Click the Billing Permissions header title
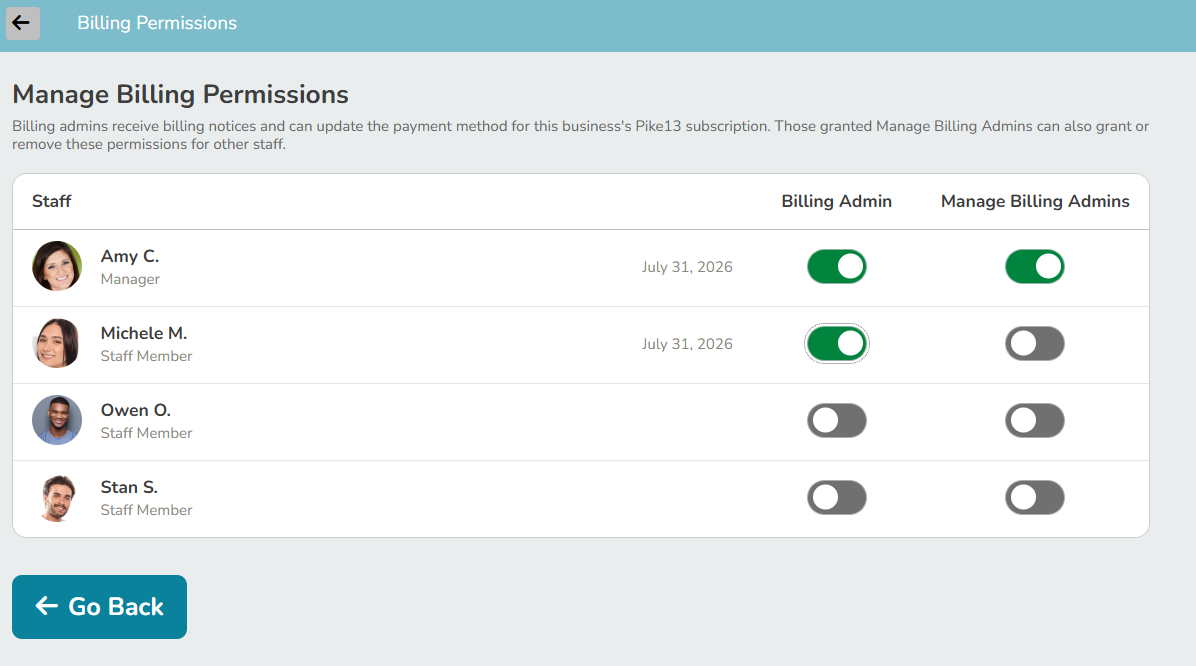This screenshot has height=666, width=1196. [x=157, y=23]
